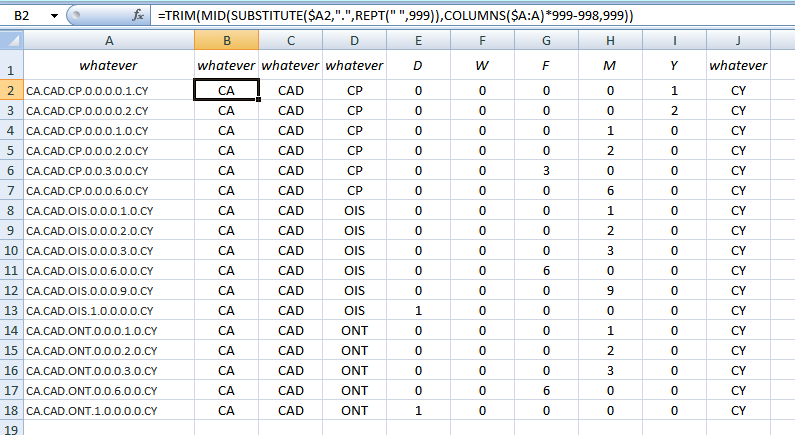Viewport: 795px width, 435px height.
Task: Click cell CA.CAD.CP.0.0.0.0.2.CY
Action: click(x=109, y=111)
